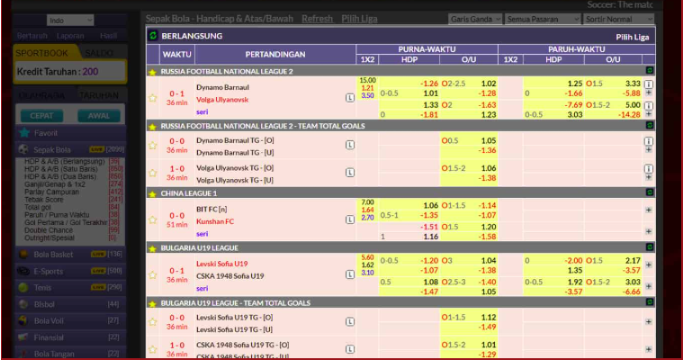Expand plus for Levski Sofia U19 match first line
The image size is (688, 362).
click(649, 265)
